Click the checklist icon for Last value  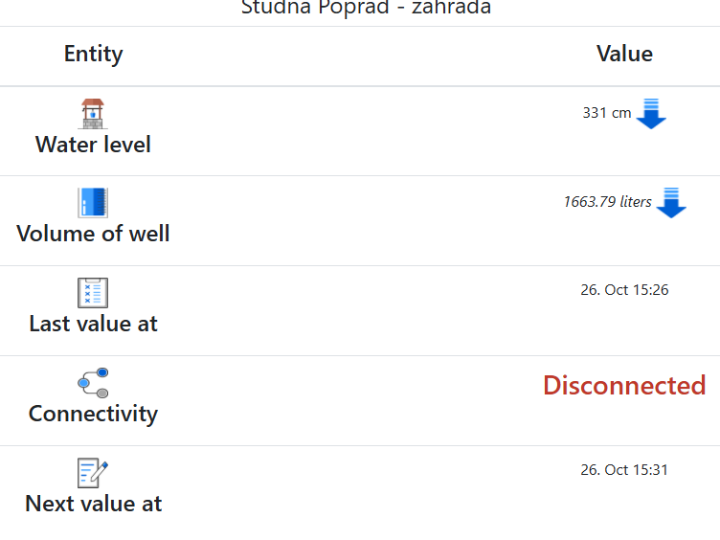click(x=93, y=293)
